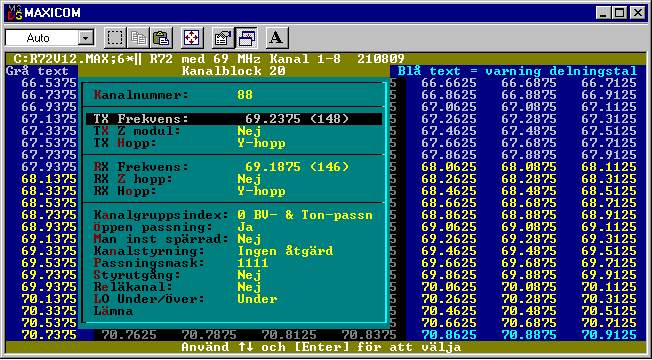Select the Passningsmask row
The height and width of the screenshot is (360, 652).
[234, 263]
